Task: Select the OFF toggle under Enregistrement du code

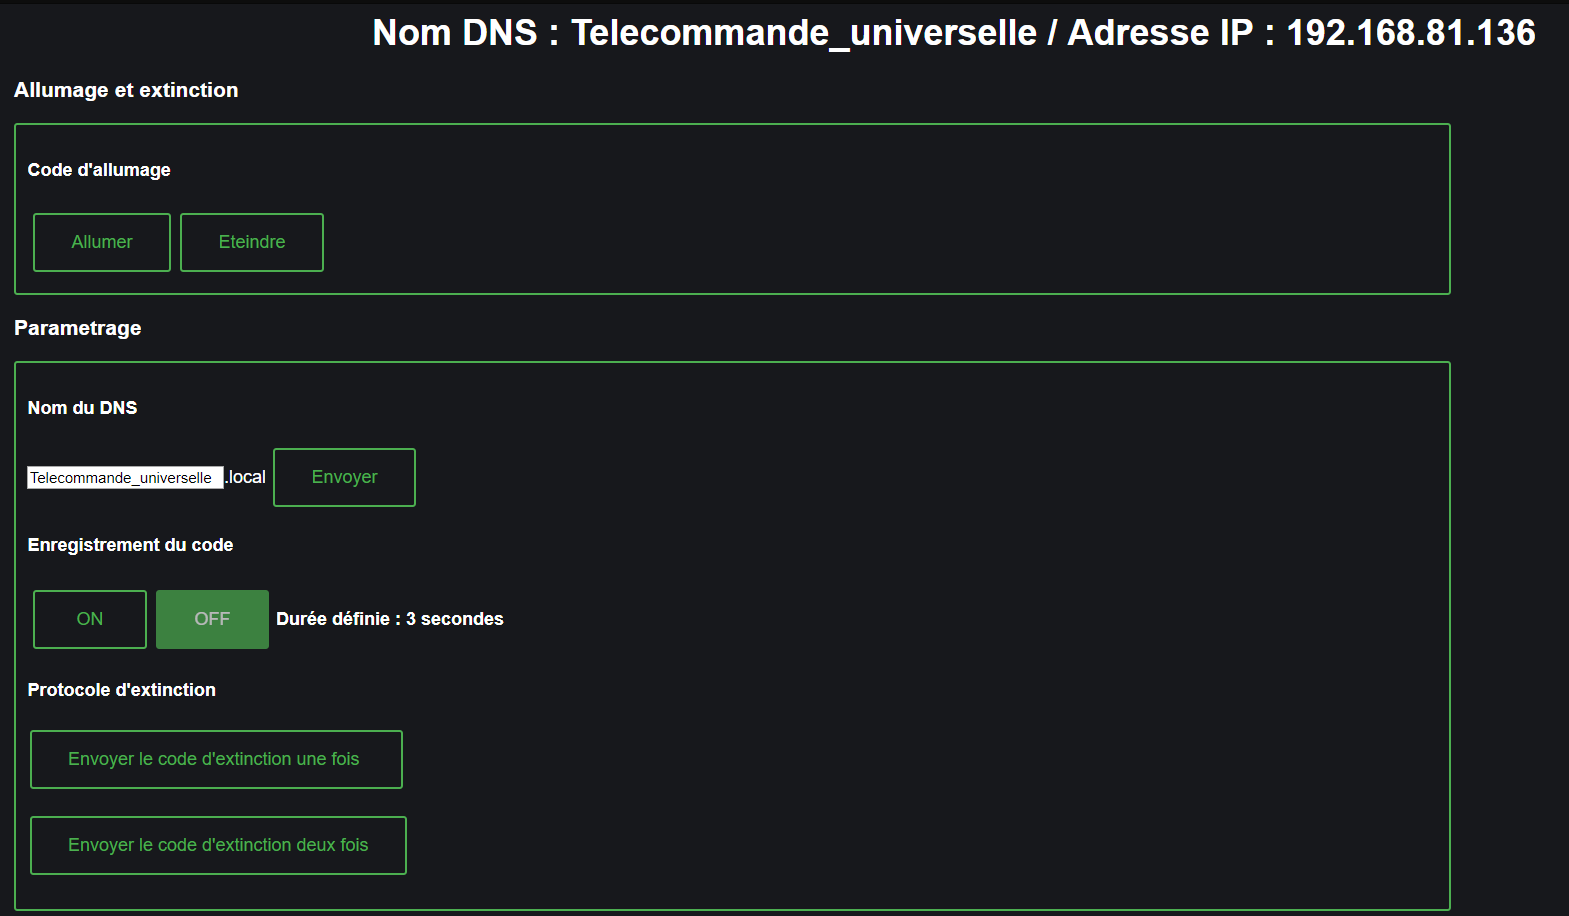Action: [212, 619]
